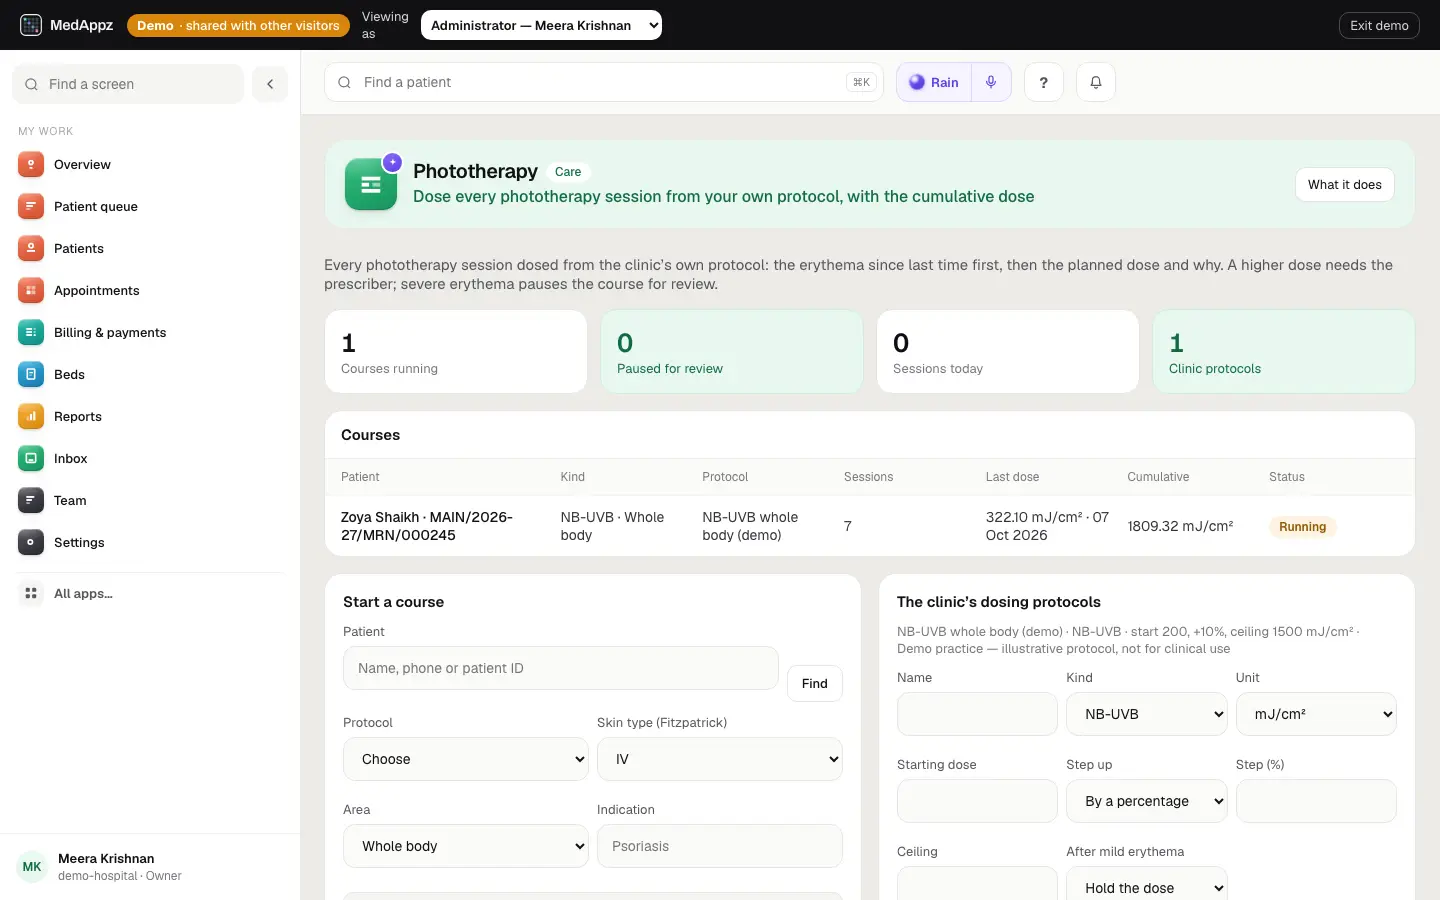Open Beds in sidebar
Screen dimensions: 1440x900
point(150,374)
